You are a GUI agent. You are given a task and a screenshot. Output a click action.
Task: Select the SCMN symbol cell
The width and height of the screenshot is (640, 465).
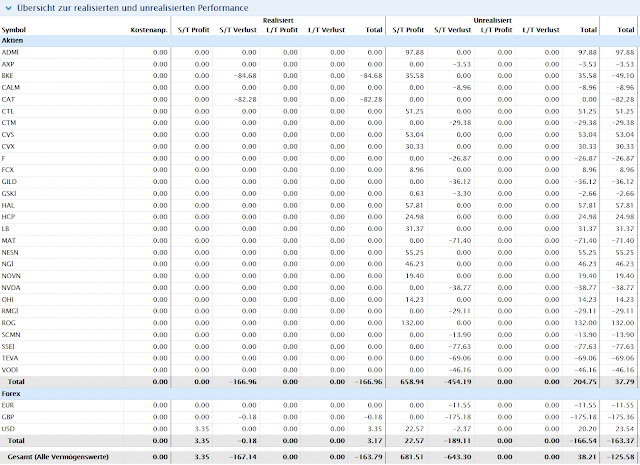(11, 334)
